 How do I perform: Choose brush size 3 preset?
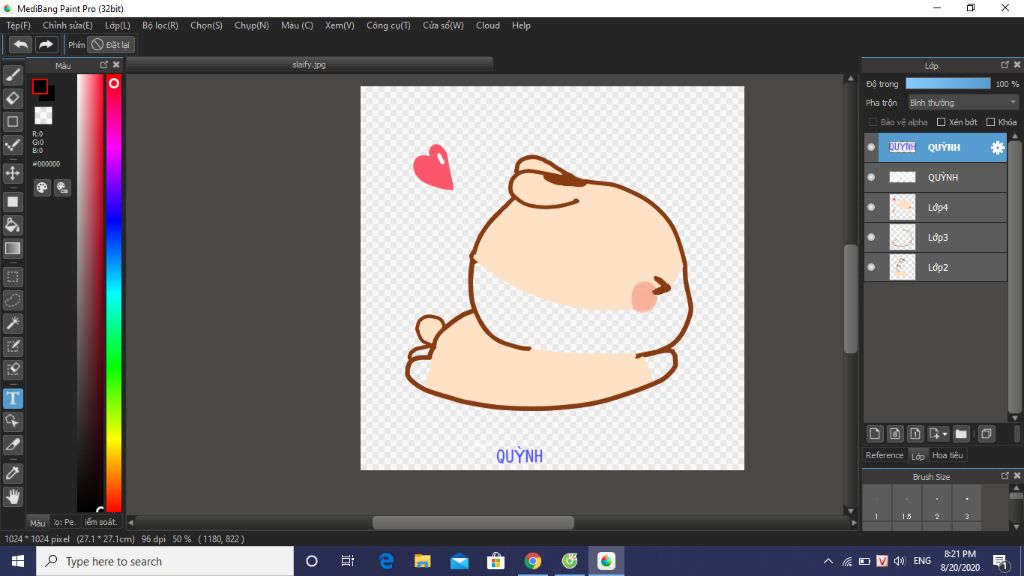tap(967, 506)
